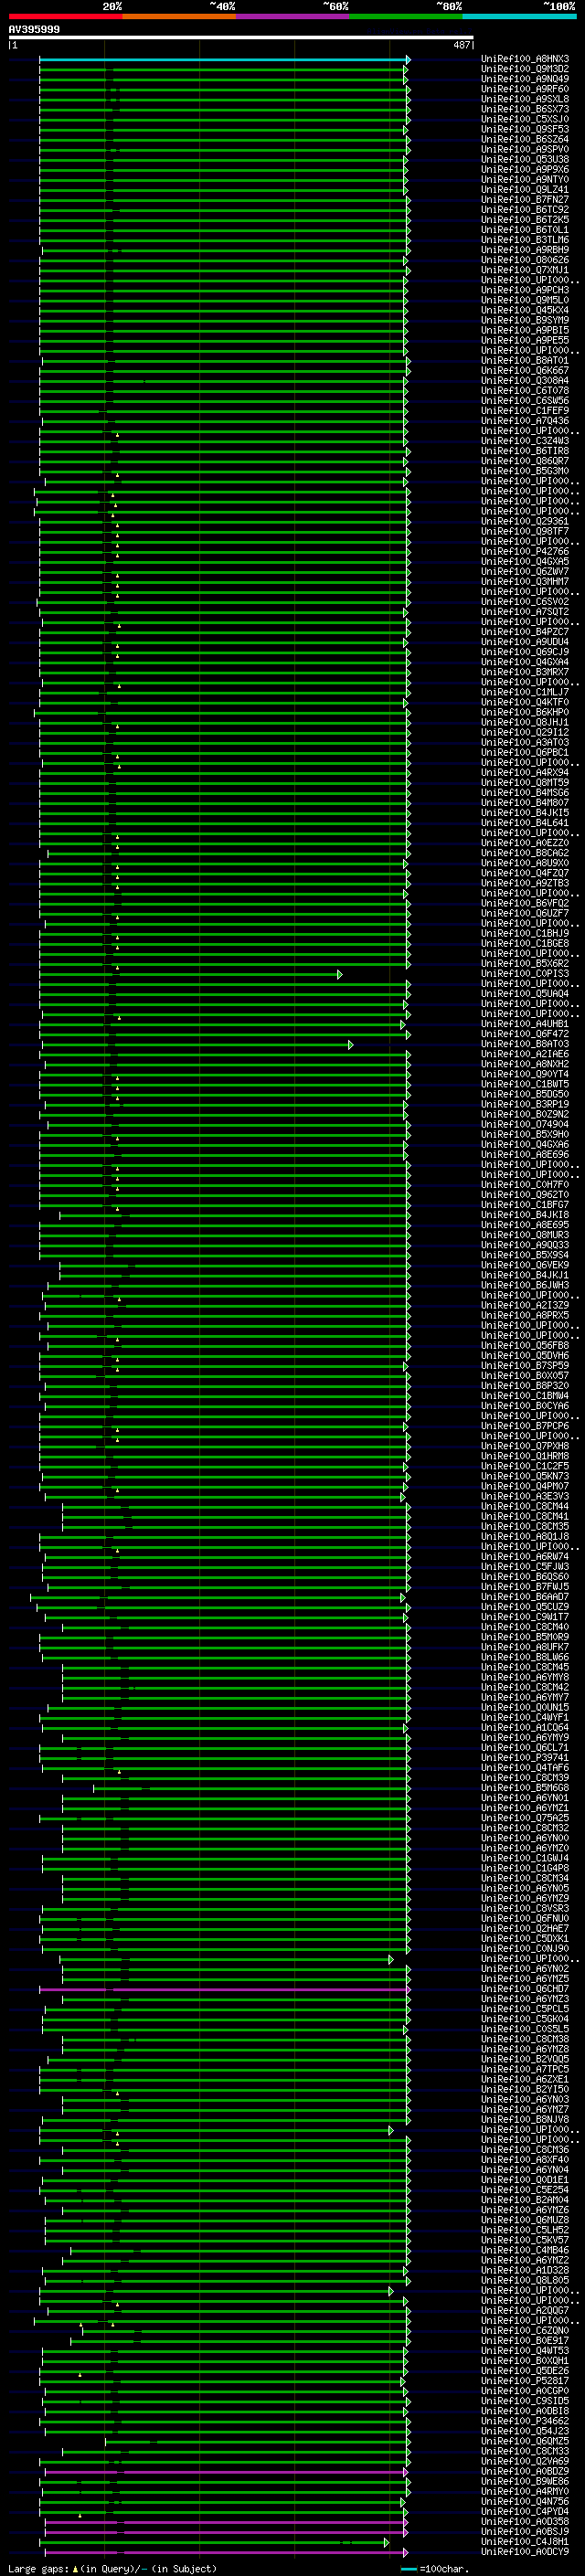Select hit label UniRef100_Q53U38
This screenshot has height=2576, width=585.
(525, 160)
